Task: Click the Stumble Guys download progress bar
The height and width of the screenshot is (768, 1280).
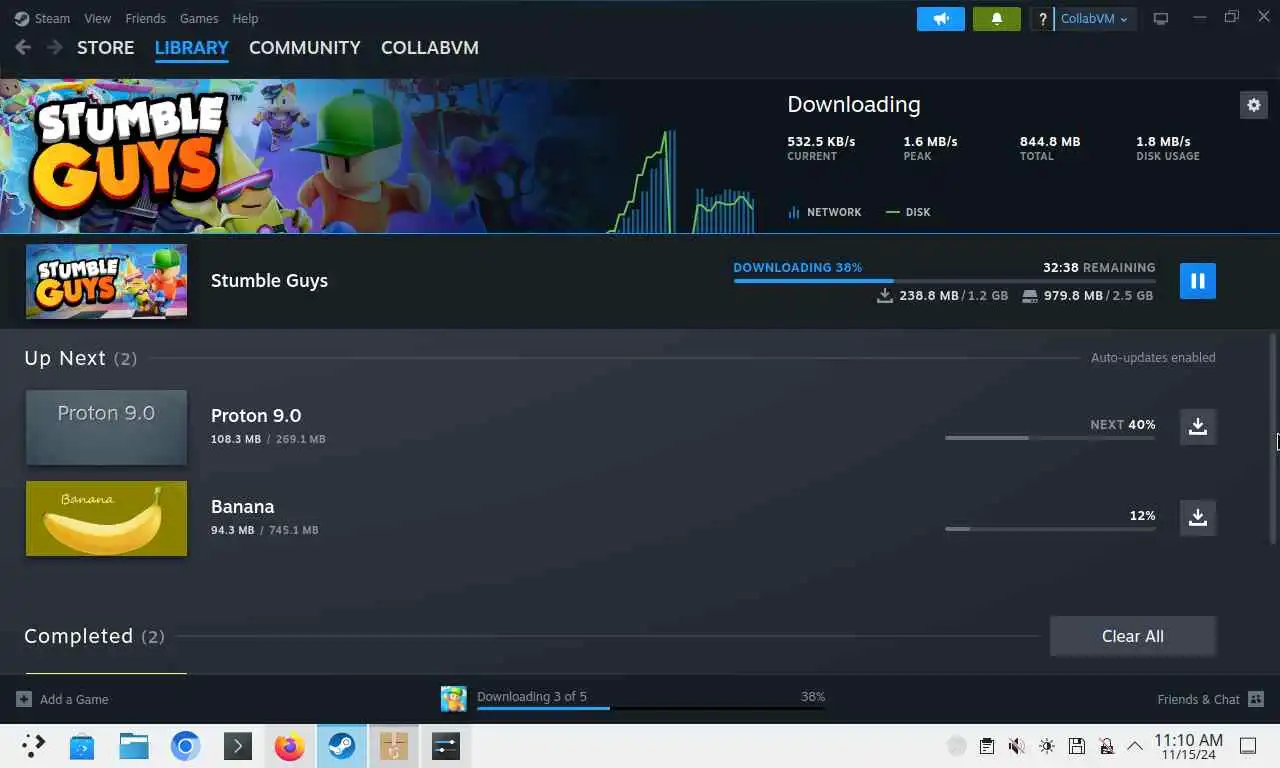Action: [x=944, y=281]
